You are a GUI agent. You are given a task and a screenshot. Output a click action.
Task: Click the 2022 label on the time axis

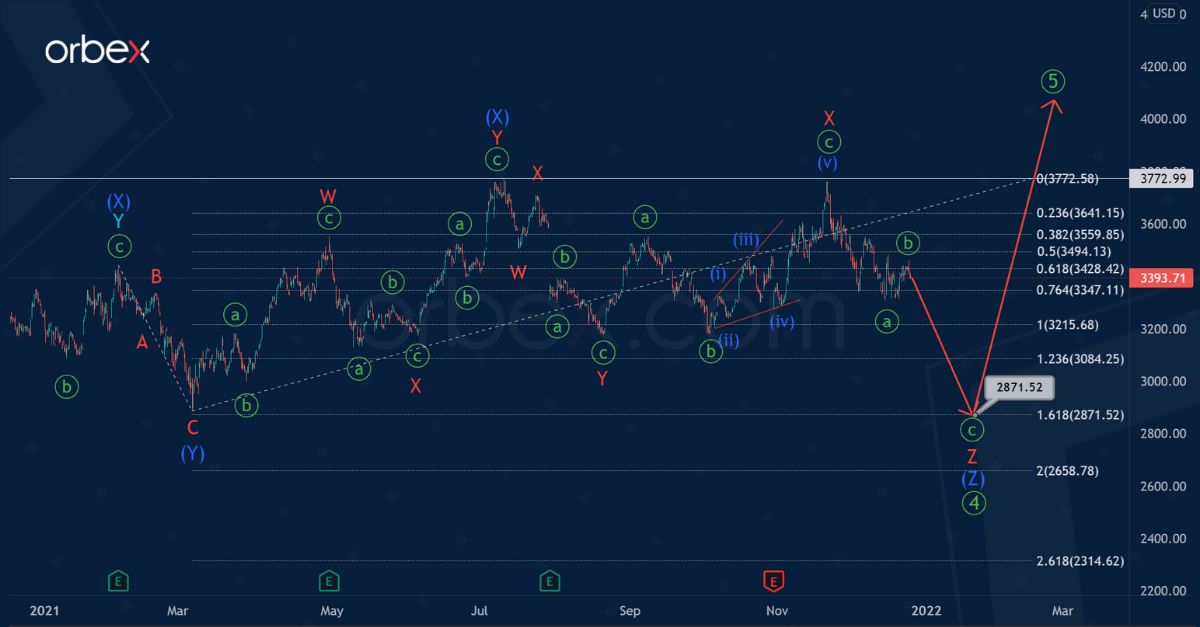click(x=926, y=610)
